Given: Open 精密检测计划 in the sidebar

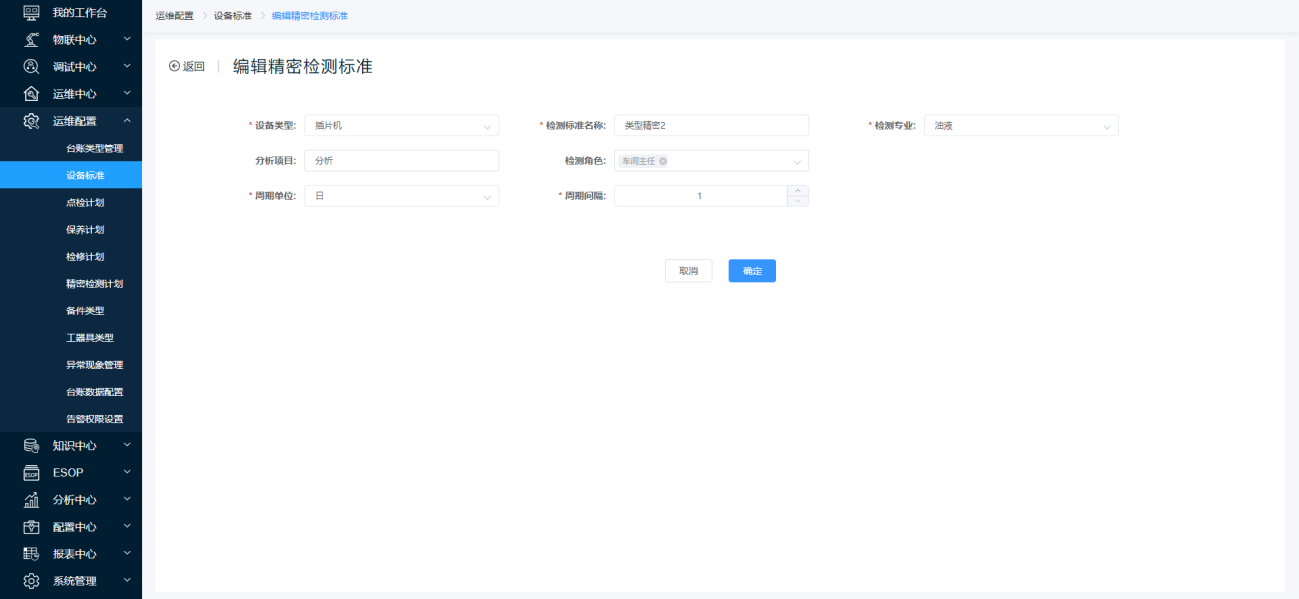Looking at the screenshot, I should pyautogui.click(x=94, y=284).
